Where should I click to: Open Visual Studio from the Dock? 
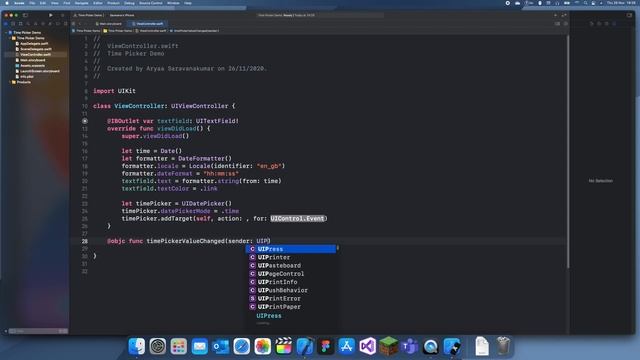click(x=367, y=346)
